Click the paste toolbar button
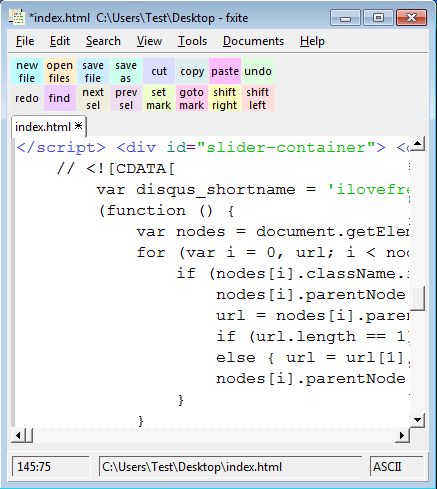 point(225,71)
